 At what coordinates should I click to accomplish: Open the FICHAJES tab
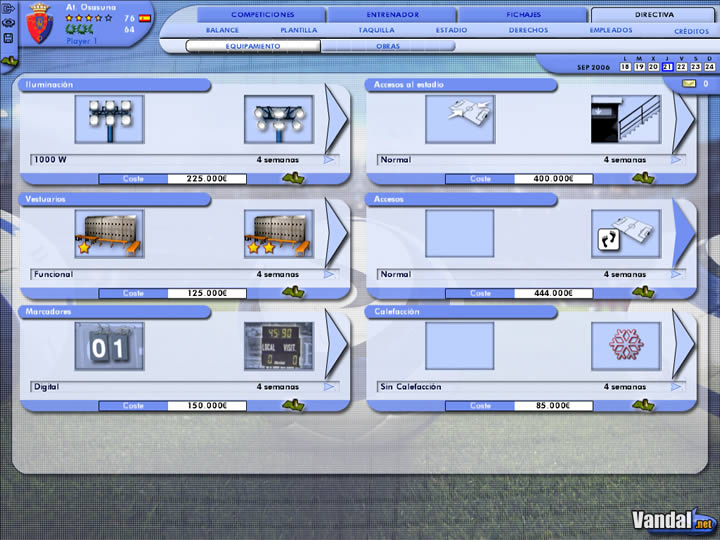(523, 15)
